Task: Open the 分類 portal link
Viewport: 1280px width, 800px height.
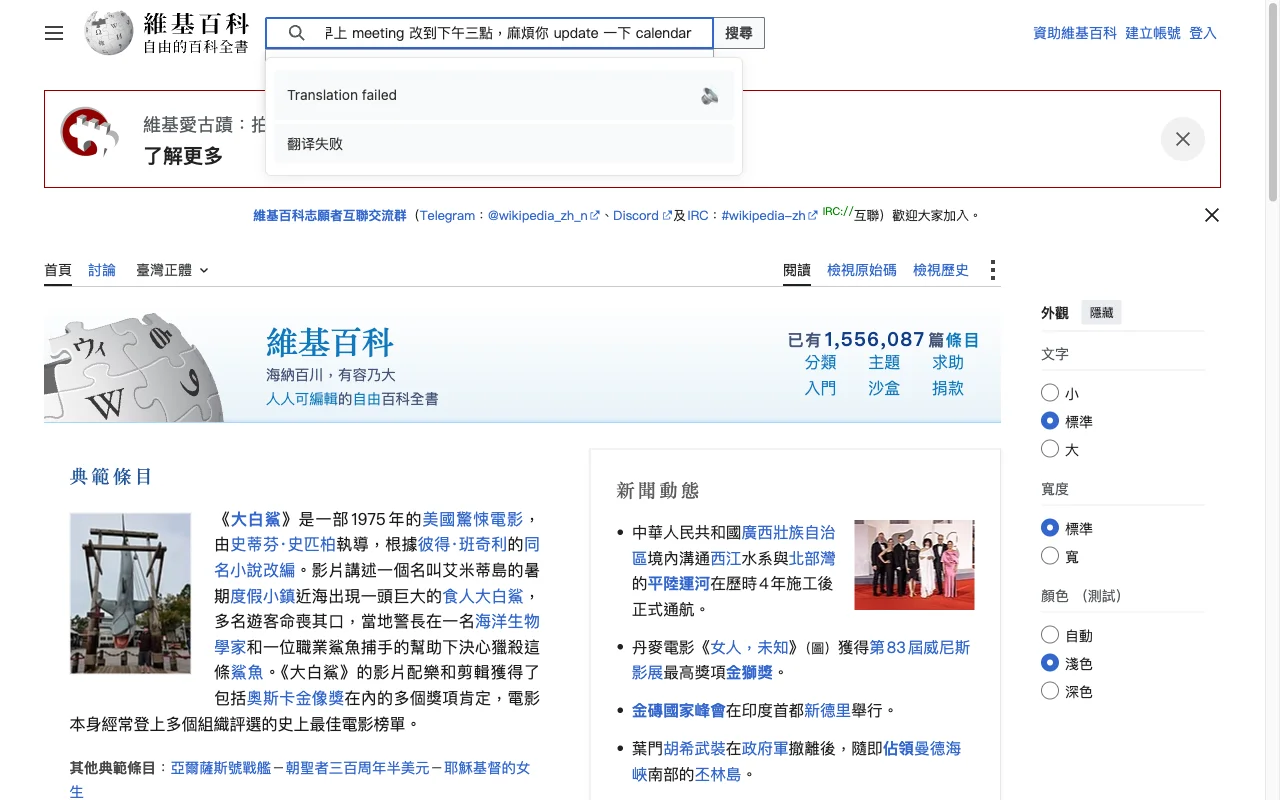Action: click(x=821, y=362)
